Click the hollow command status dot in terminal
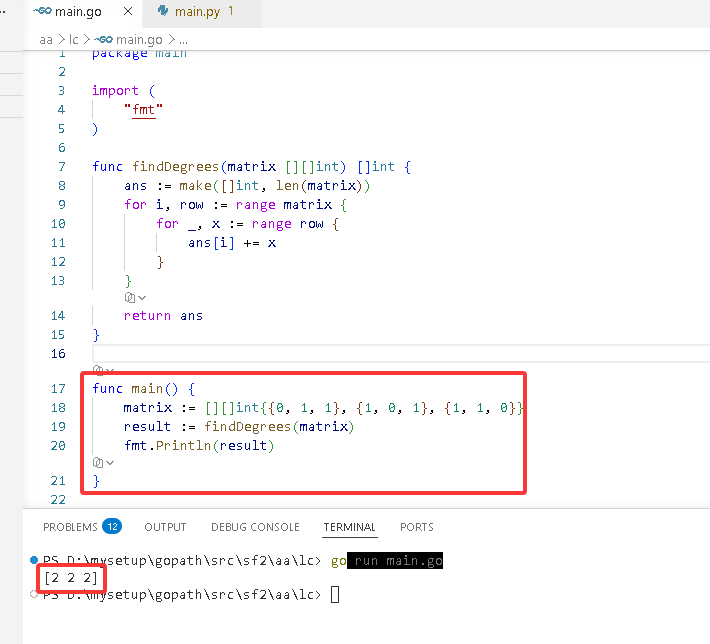Screen dimensions: 710x644 (x=34, y=594)
